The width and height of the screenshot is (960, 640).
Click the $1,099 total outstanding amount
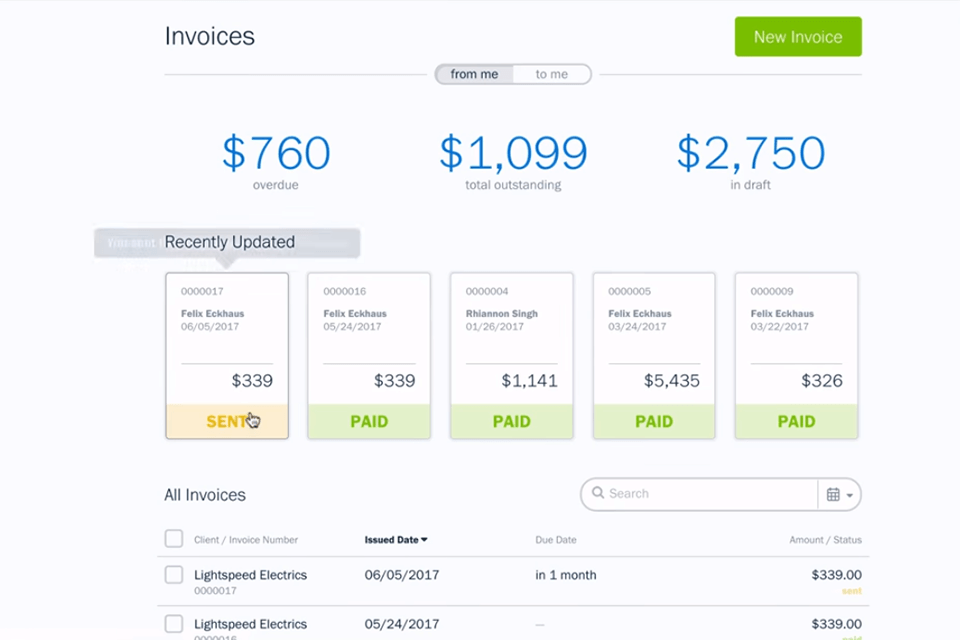(x=513, y=153)
